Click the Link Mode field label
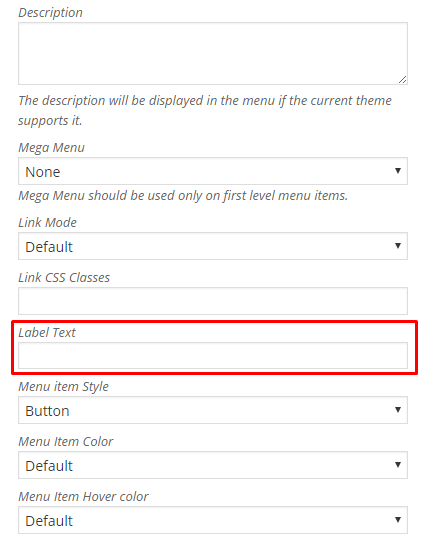The image size is (437, 543). click(47, 223)
